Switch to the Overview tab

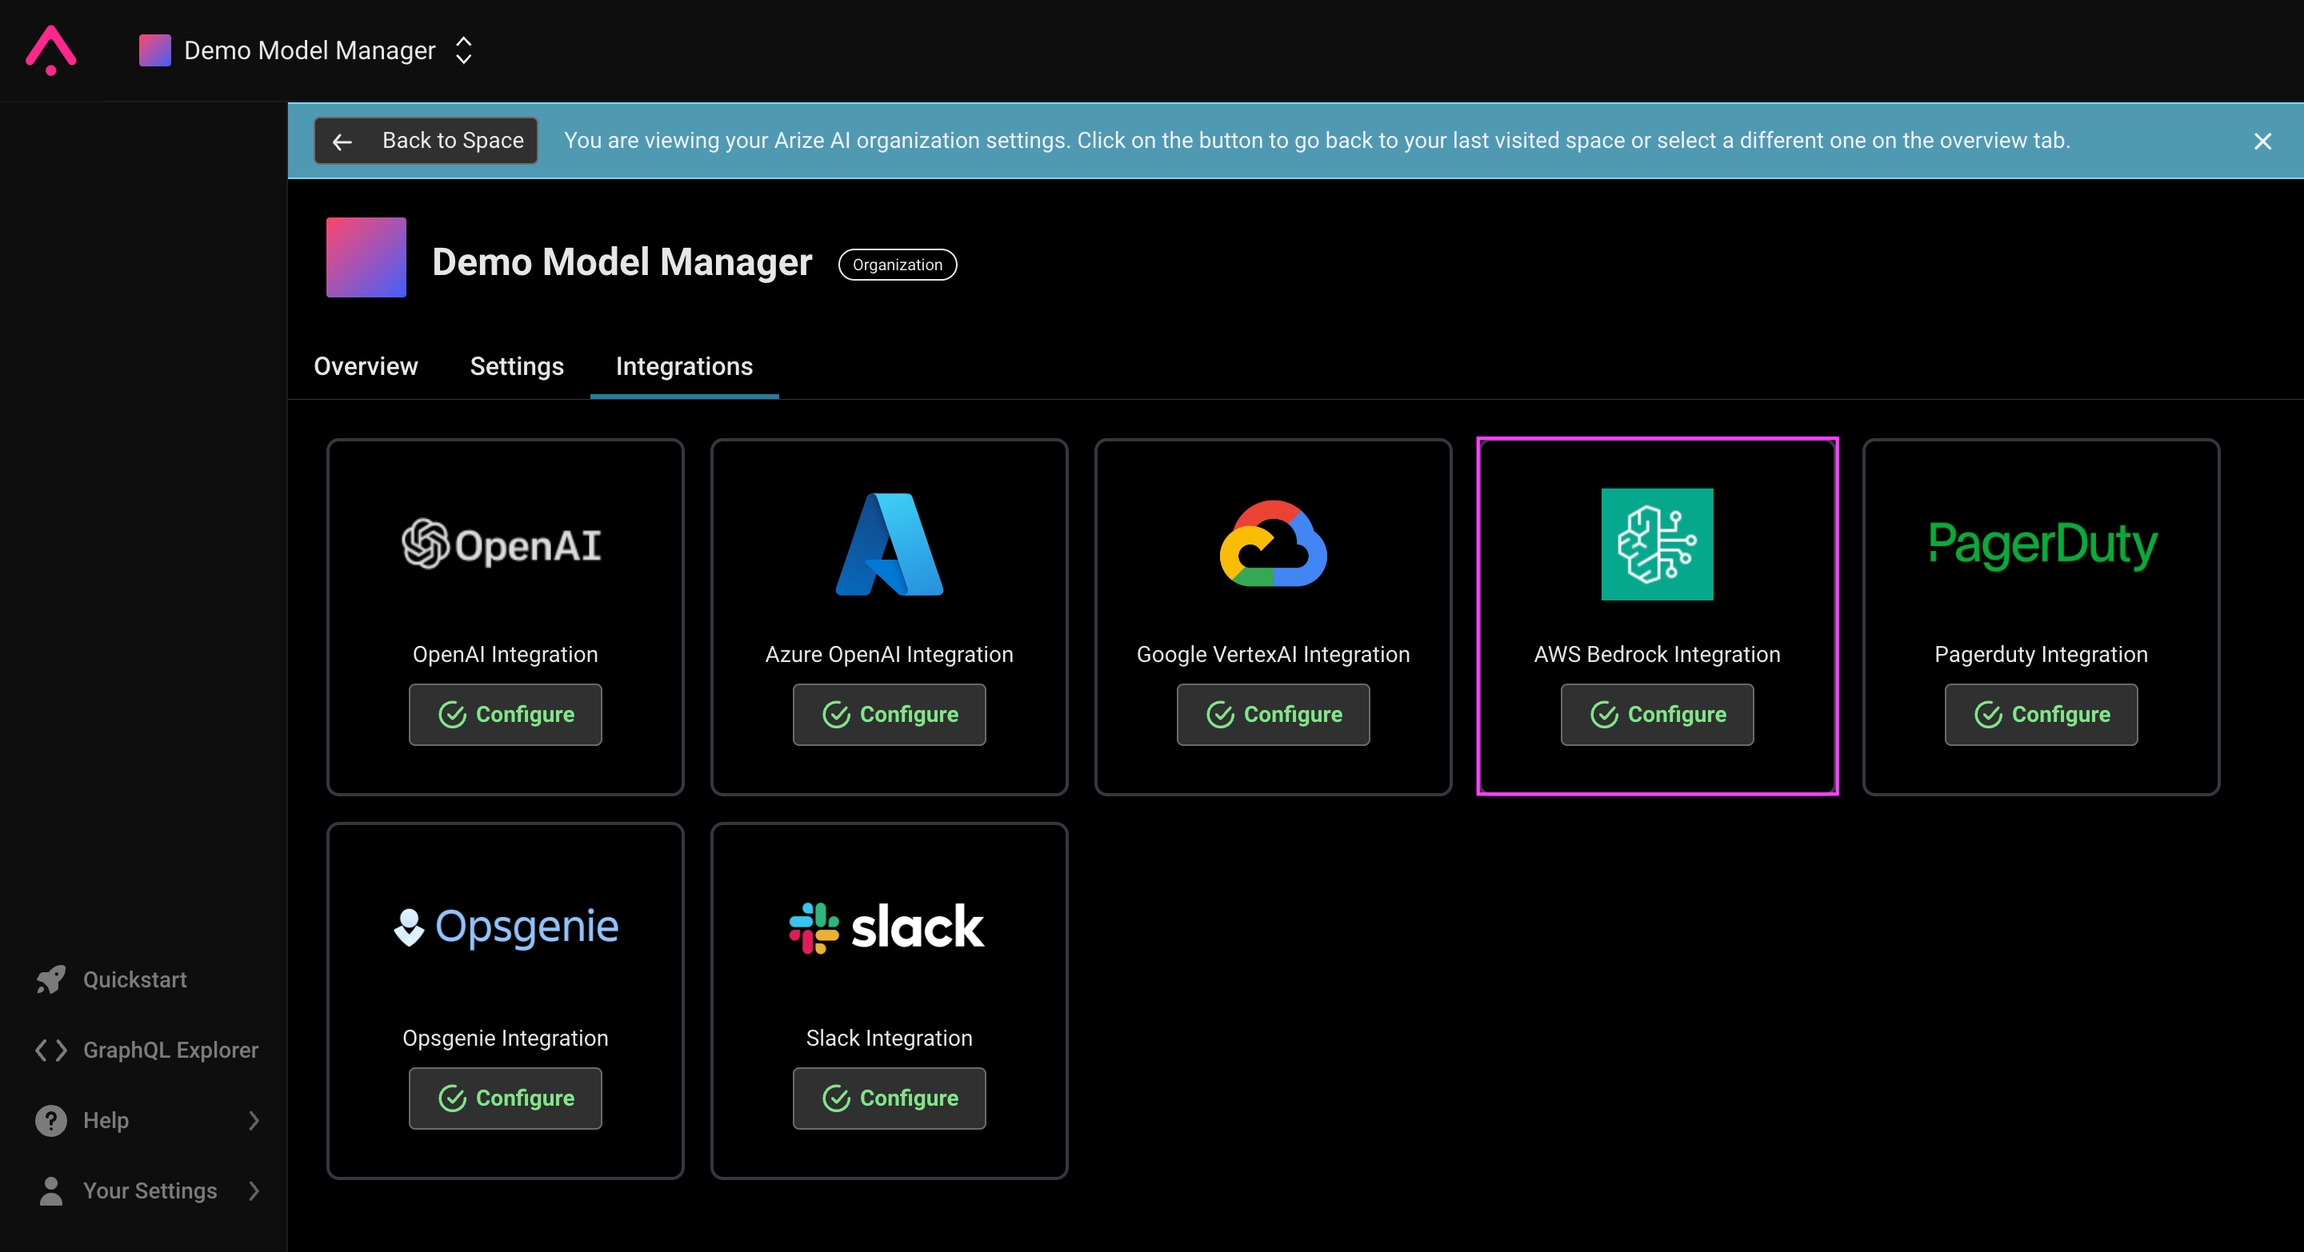point(366,366)
